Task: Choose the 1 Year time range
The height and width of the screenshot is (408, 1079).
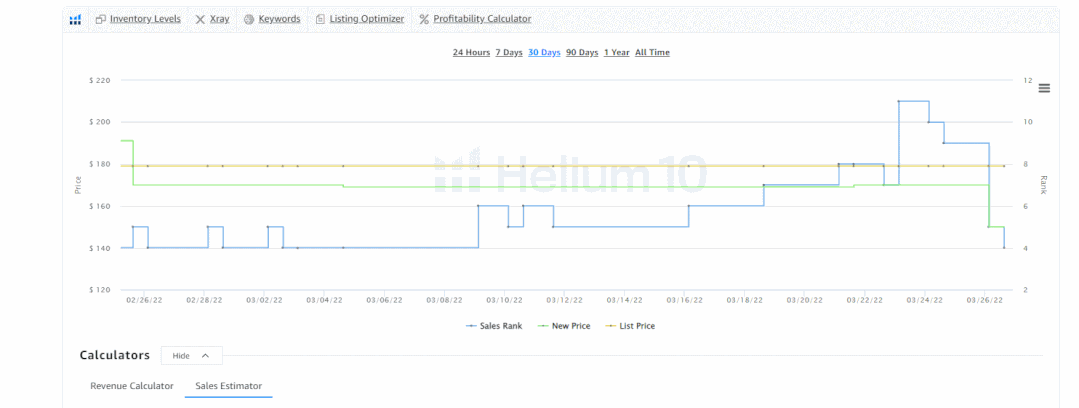Action: pyautogui.click(x=617, y=52)
